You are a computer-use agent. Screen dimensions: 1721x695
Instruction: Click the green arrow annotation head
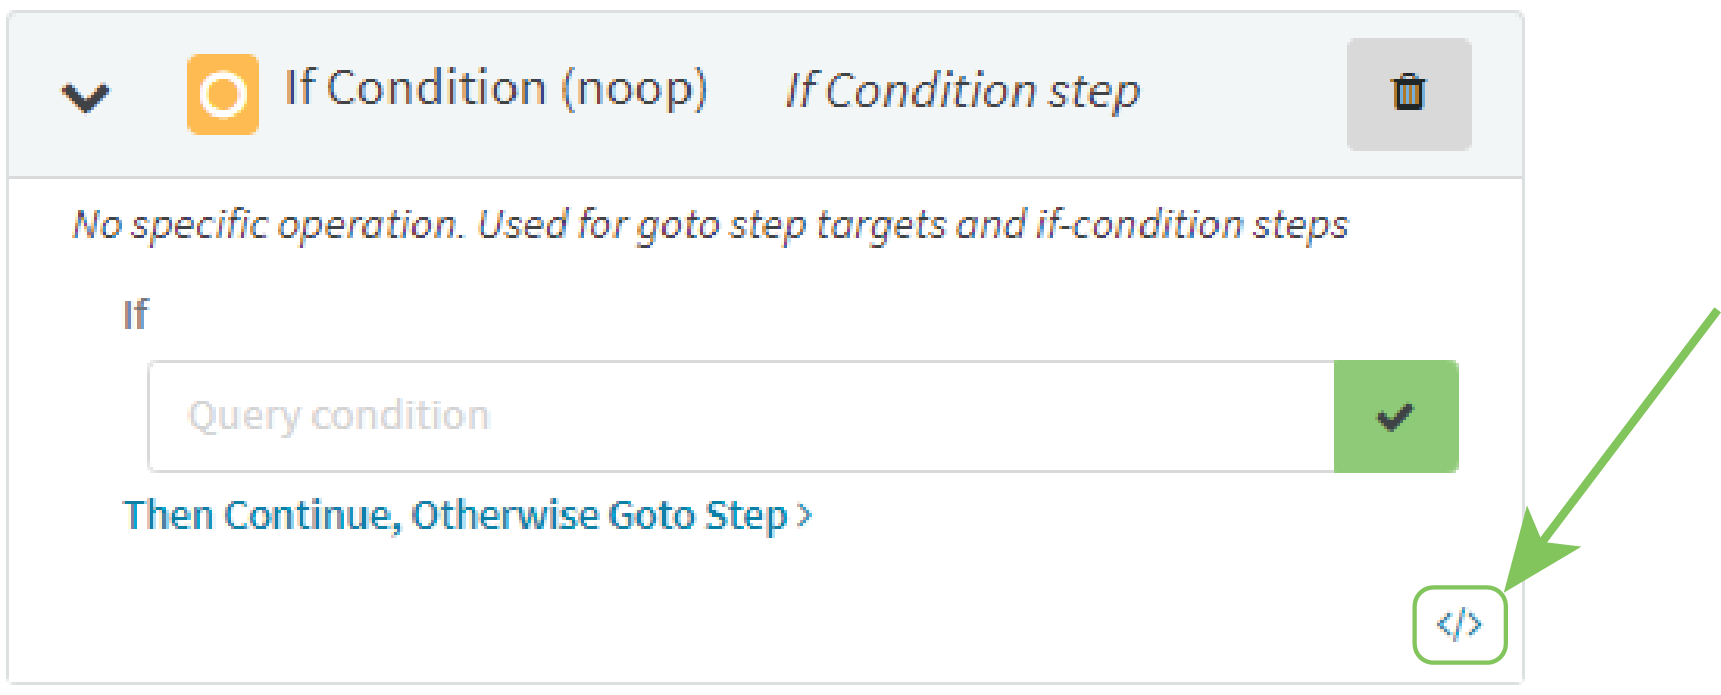(1540, 550)
